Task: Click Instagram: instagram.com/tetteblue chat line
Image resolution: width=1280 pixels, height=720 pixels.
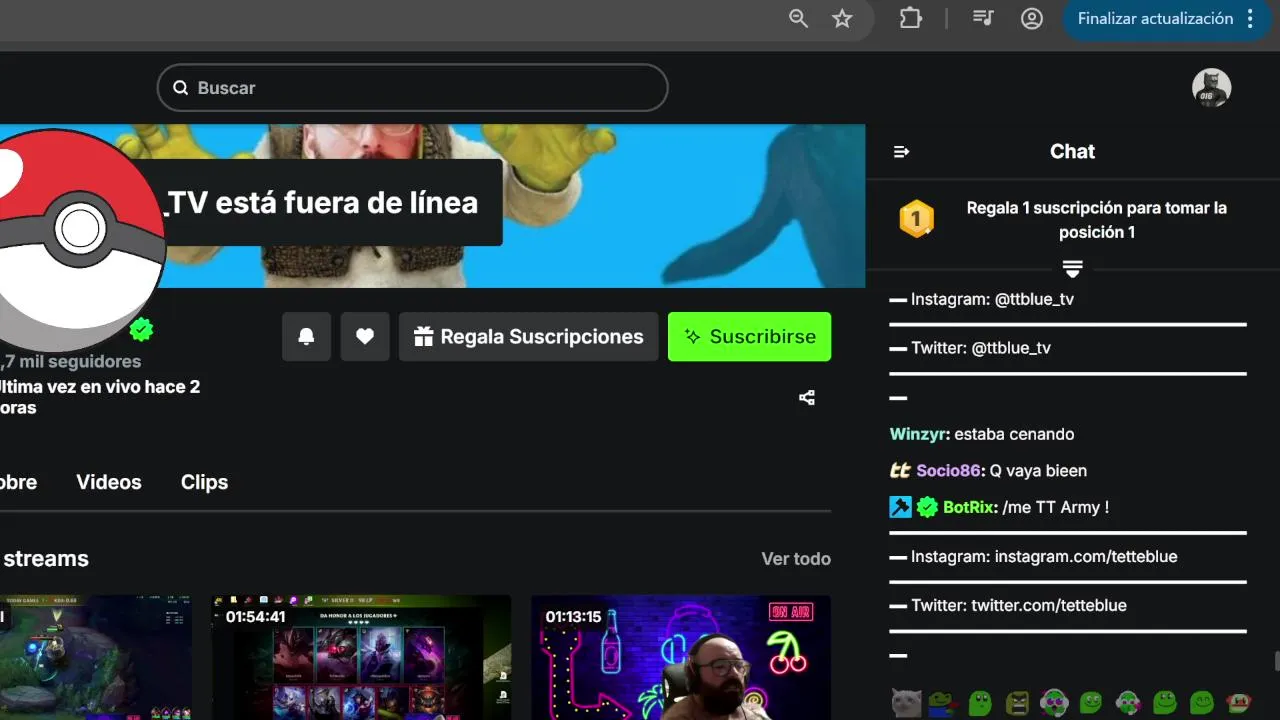Action: click(1044, 557)
